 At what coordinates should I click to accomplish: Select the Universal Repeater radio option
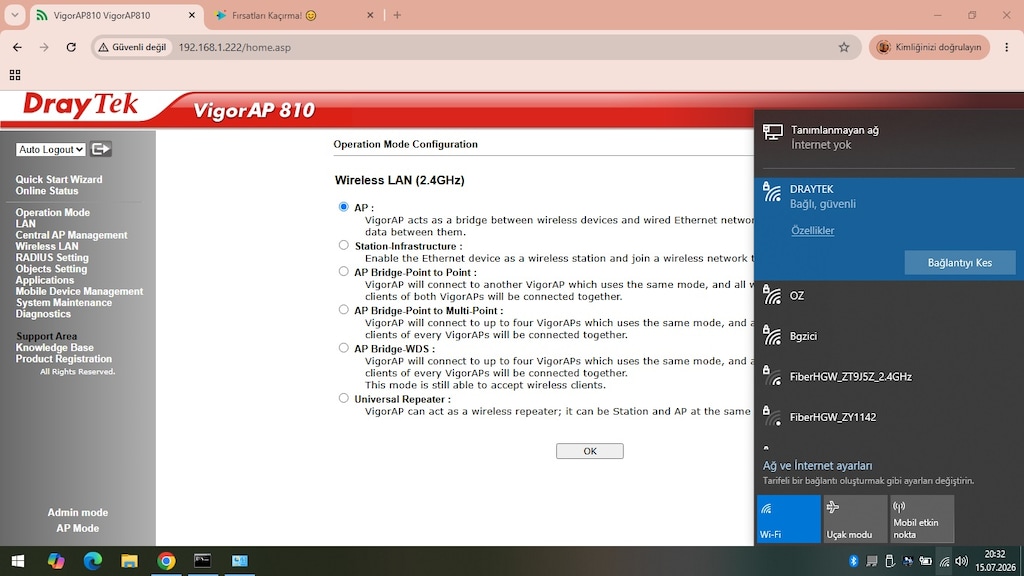(x=344, y=398)
